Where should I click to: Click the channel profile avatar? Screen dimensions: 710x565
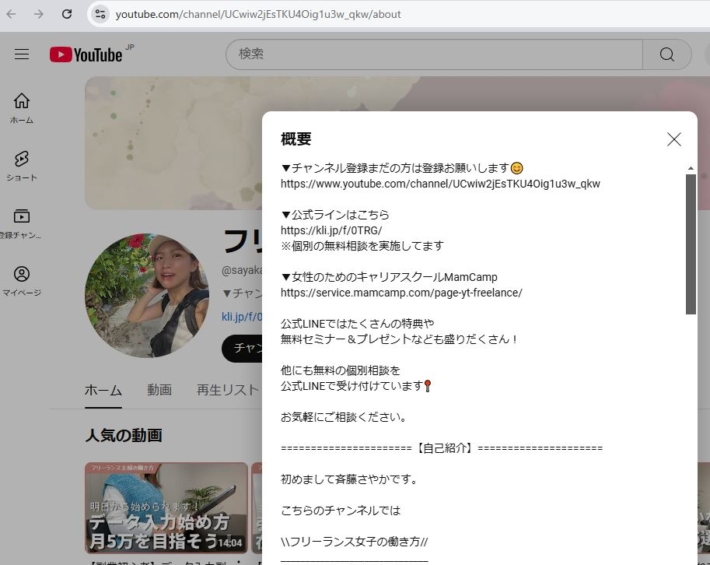click(147, 295)
